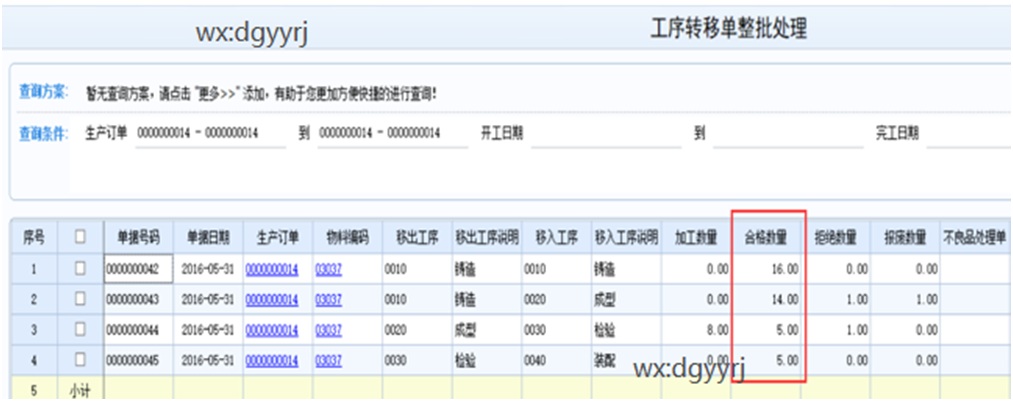The height and width of the screenshot is (401, 1013).
Task: Toggle the header select-all checkbox
Action: click(x=80, y=237)
